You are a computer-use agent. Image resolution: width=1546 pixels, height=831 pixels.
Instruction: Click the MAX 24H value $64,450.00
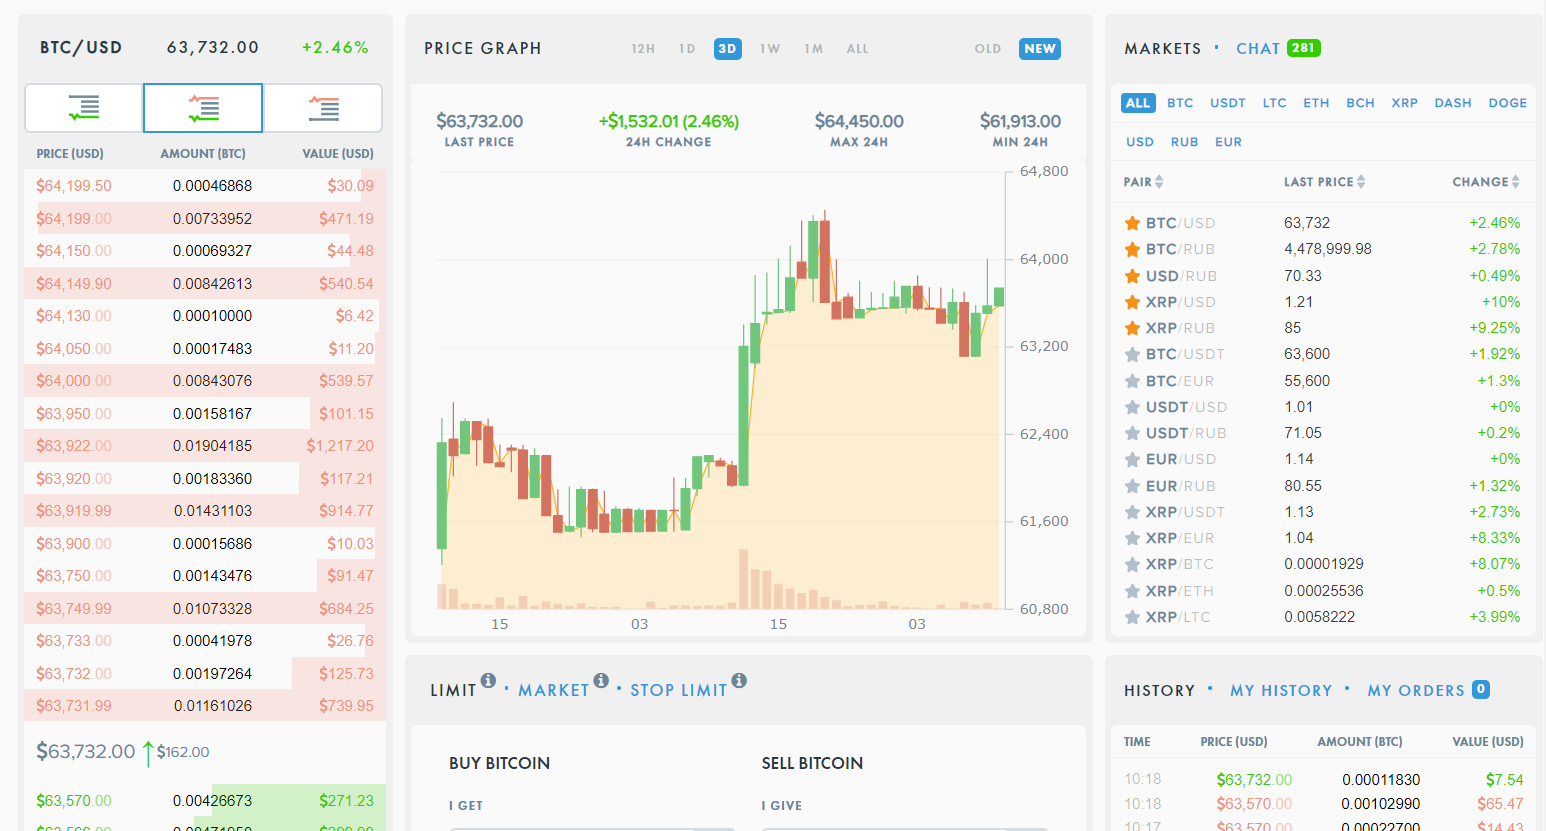tap(859, 121)
